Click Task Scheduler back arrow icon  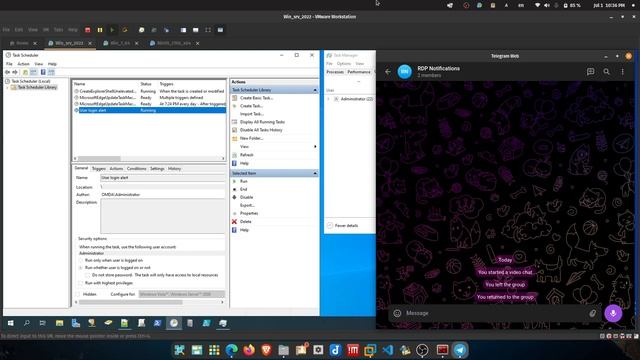[x=7, y=72]
